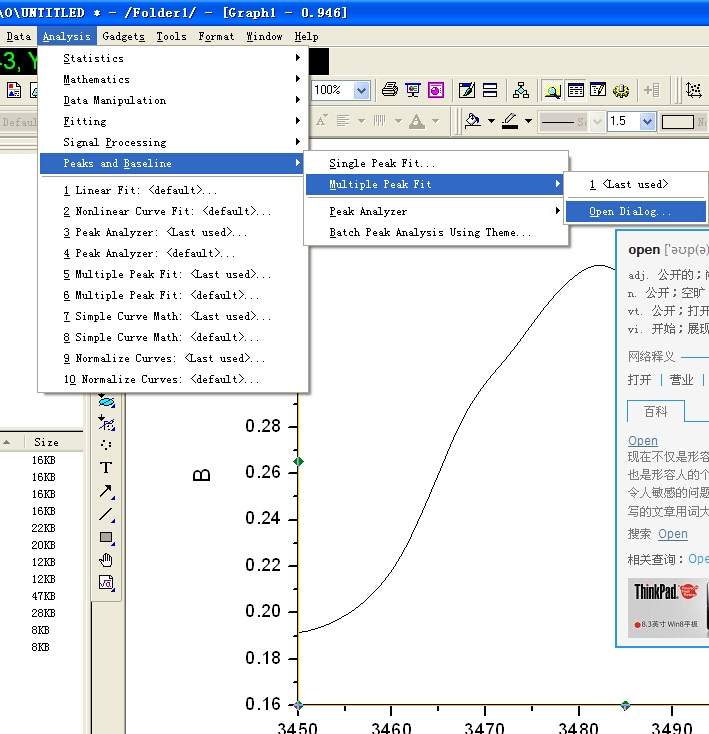Image resolution: width=709 pixels, height=734 pixels.
Task: Click the fill color paint bucket icon
Action: point(473,121)
